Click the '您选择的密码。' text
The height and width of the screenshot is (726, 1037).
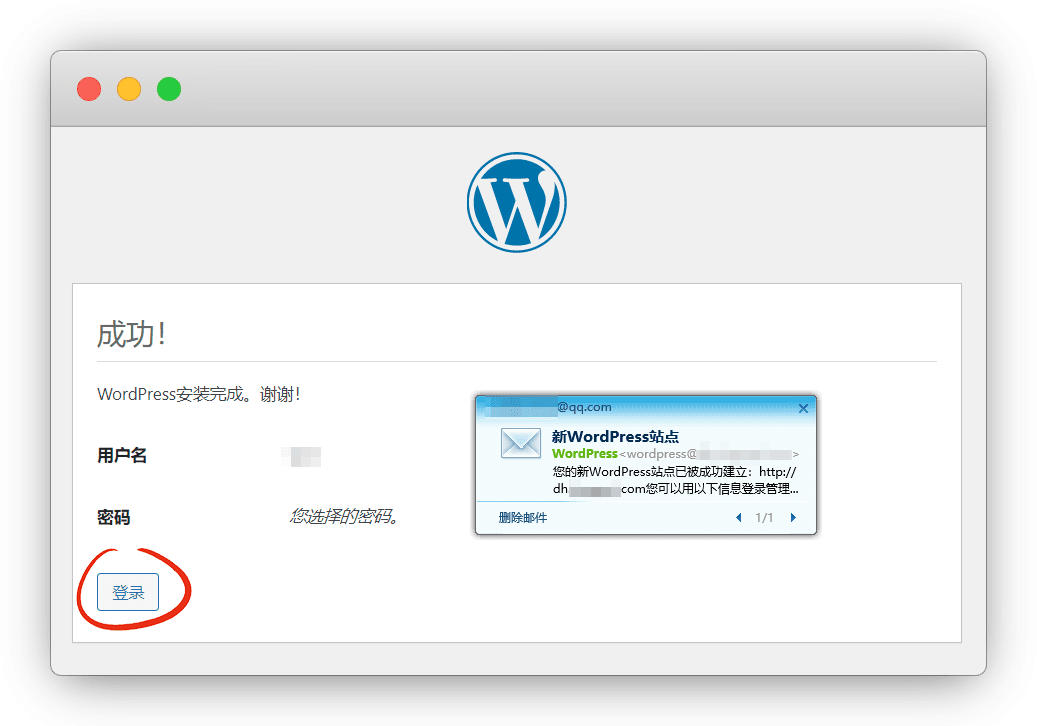[343, 516]
